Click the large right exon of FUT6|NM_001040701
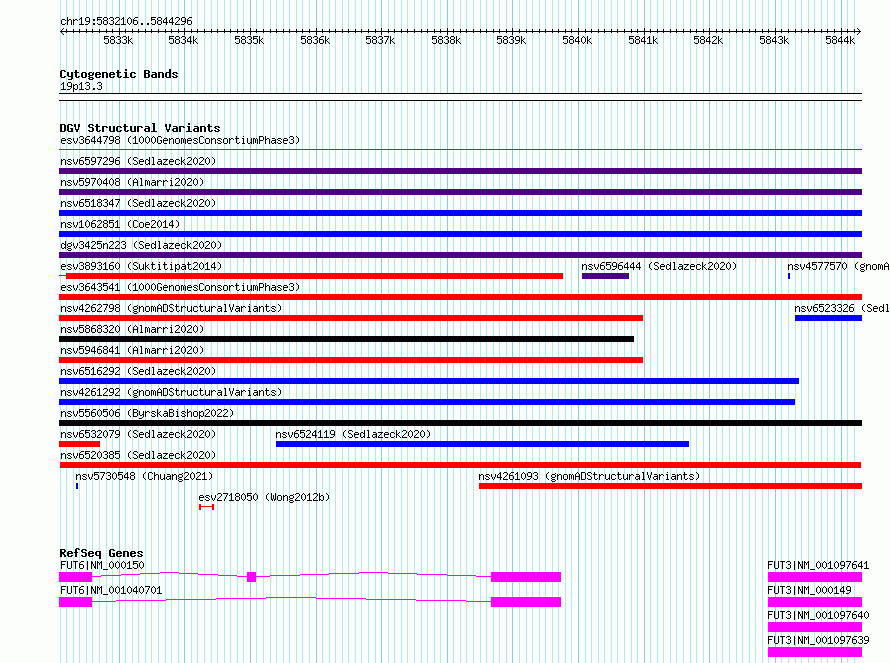890x663 pixels. coord(526,602)
